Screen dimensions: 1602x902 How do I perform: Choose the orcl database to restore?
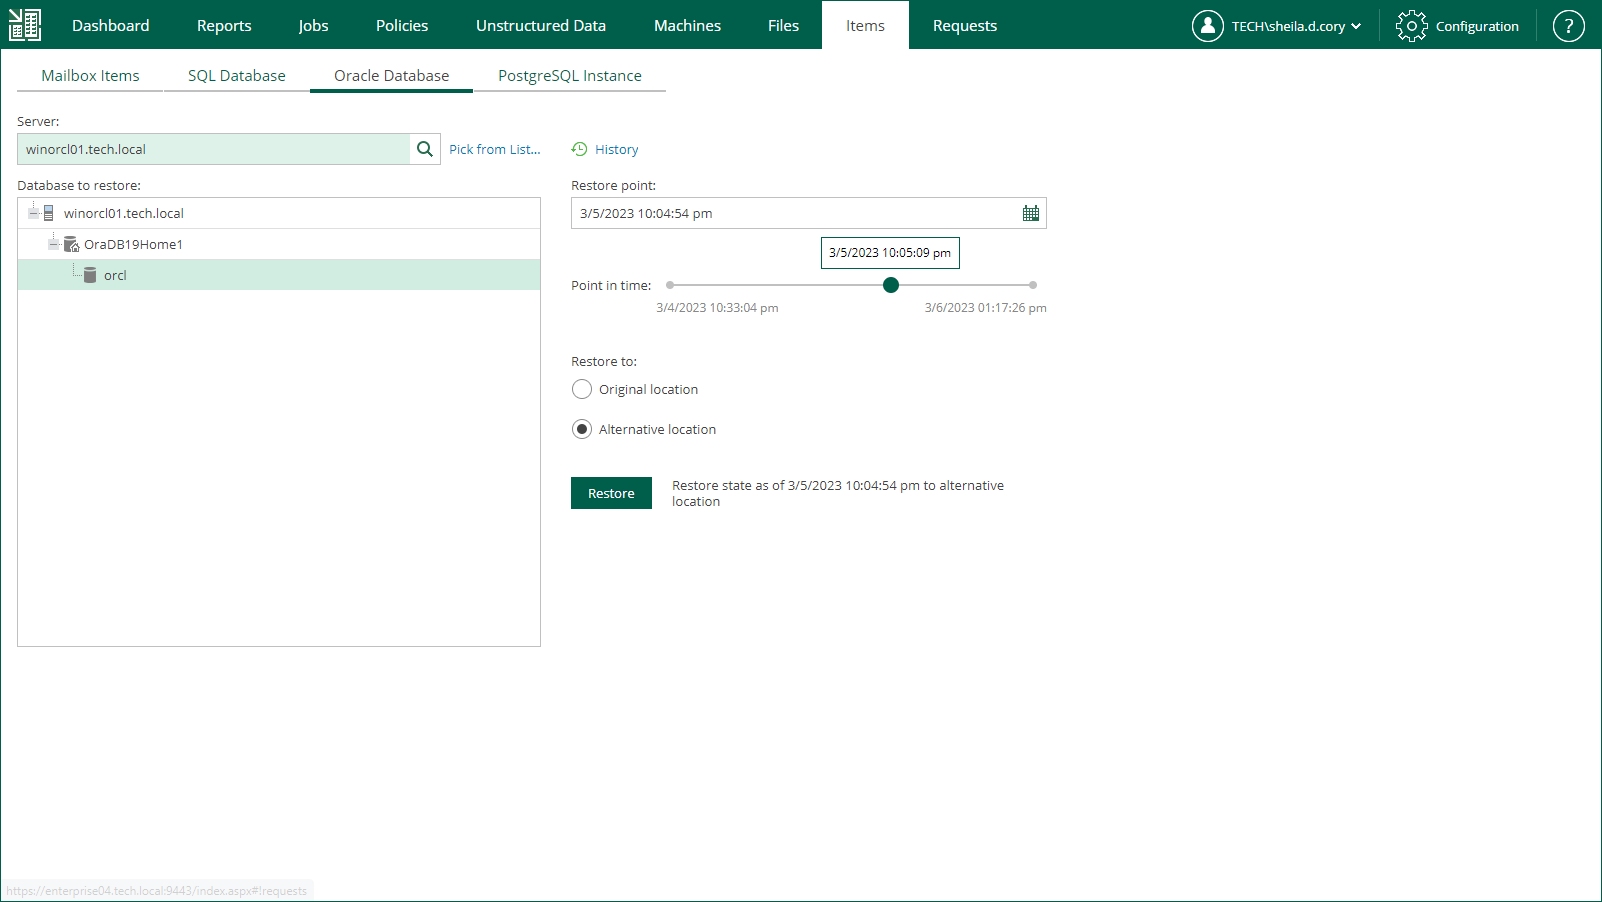(114, 274)
